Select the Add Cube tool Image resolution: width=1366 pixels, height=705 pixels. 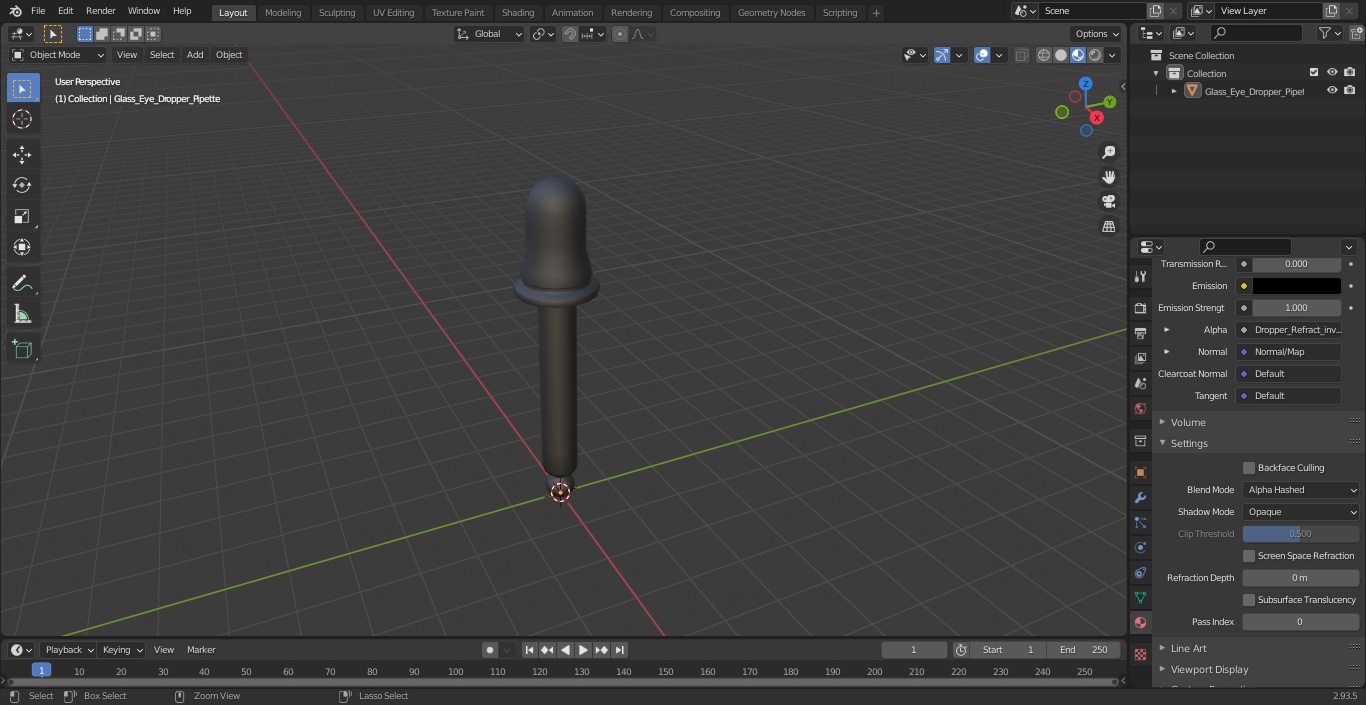click(x=22, y=350)
